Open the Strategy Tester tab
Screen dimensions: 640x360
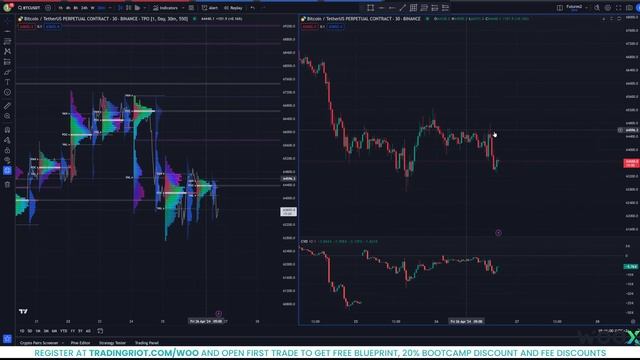[112, 343]
